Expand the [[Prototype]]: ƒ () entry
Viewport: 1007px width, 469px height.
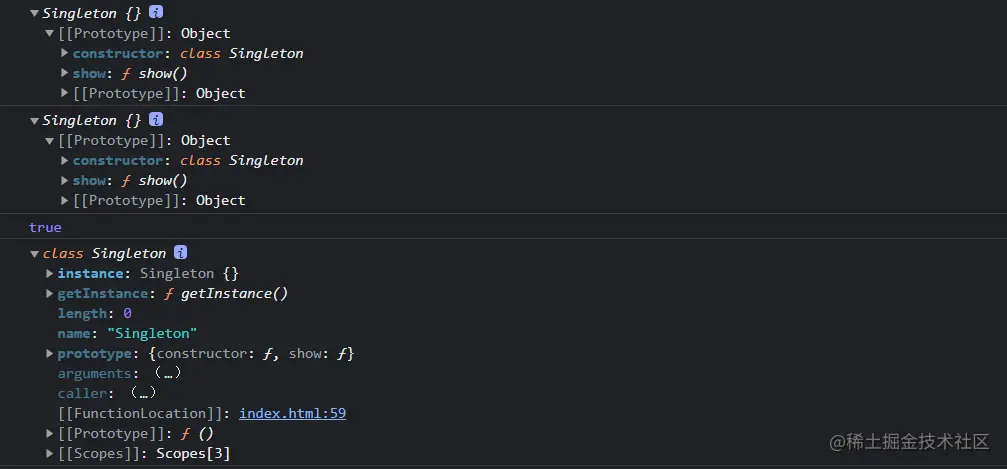click(50, 433)
